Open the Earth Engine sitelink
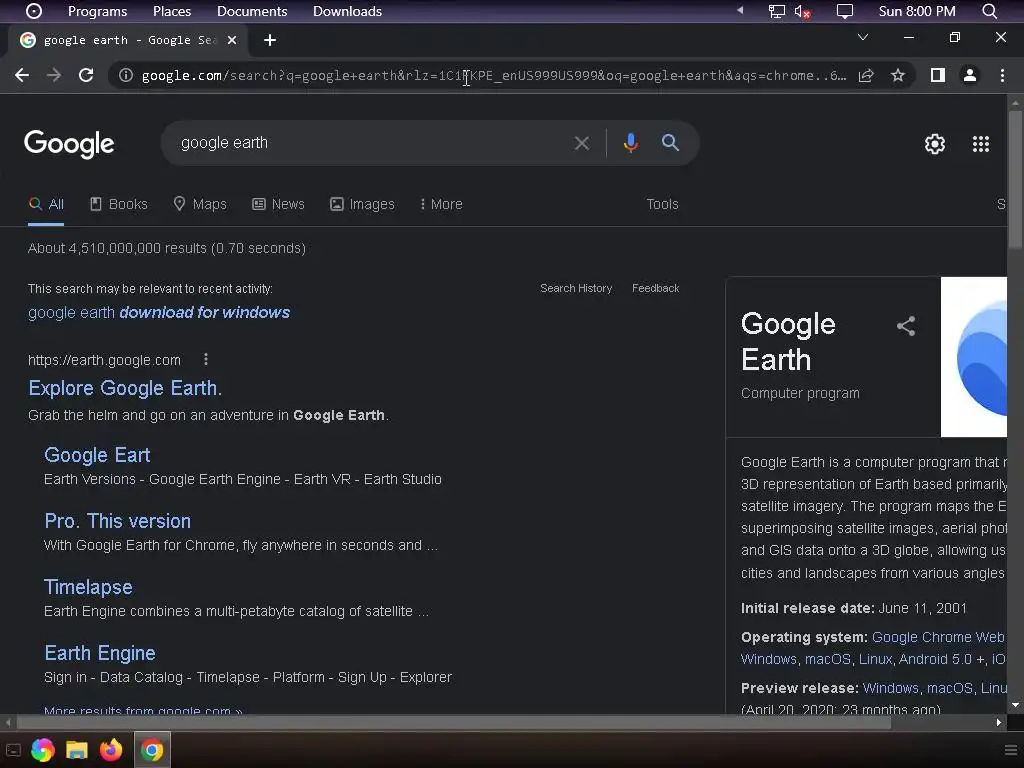The width and height of the screenshot is (1024, 768). click(100, 652)
